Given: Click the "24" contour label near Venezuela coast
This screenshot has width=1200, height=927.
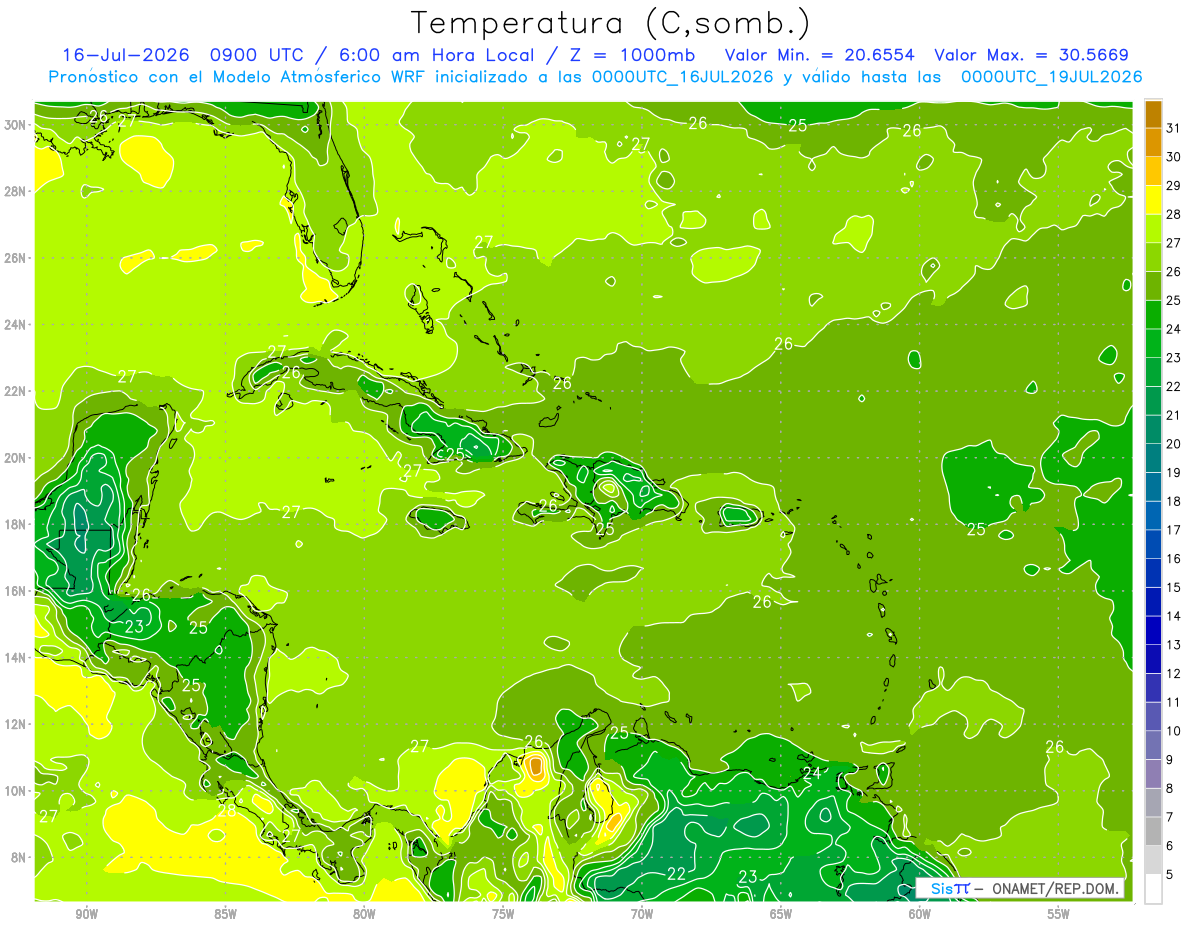Looking at the screenshot, I should click(x=812, y=773).
